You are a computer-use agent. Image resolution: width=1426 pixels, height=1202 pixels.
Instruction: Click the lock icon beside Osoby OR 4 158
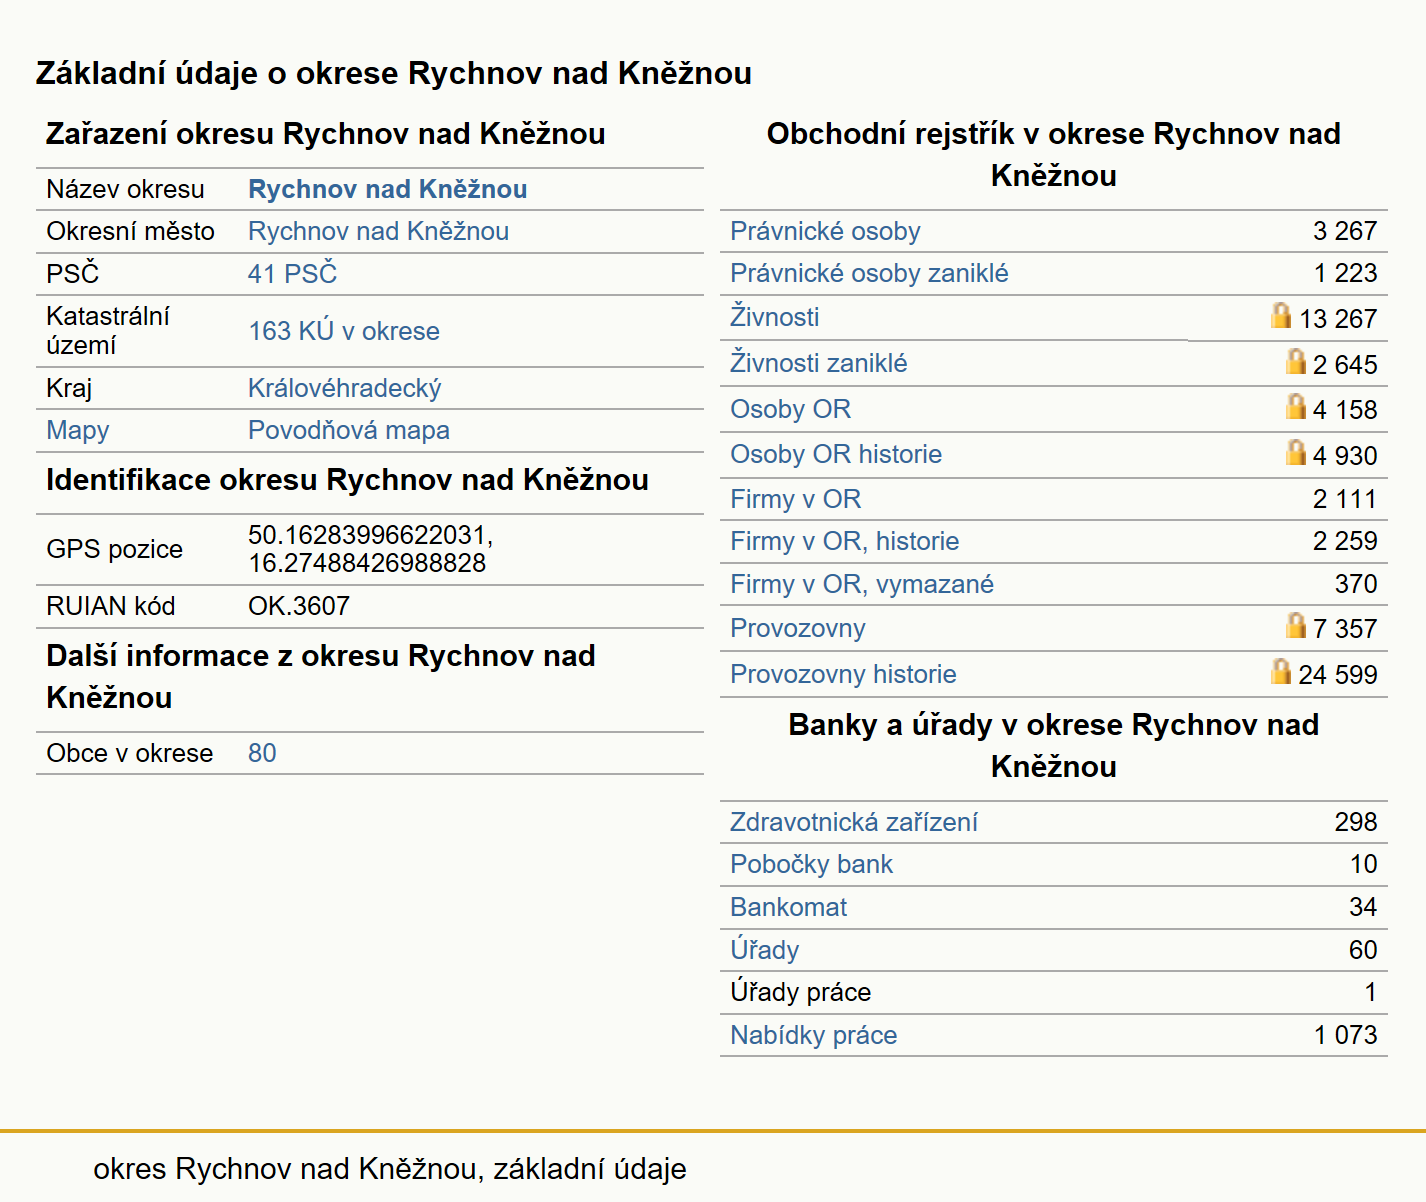tap(1296, 406)
